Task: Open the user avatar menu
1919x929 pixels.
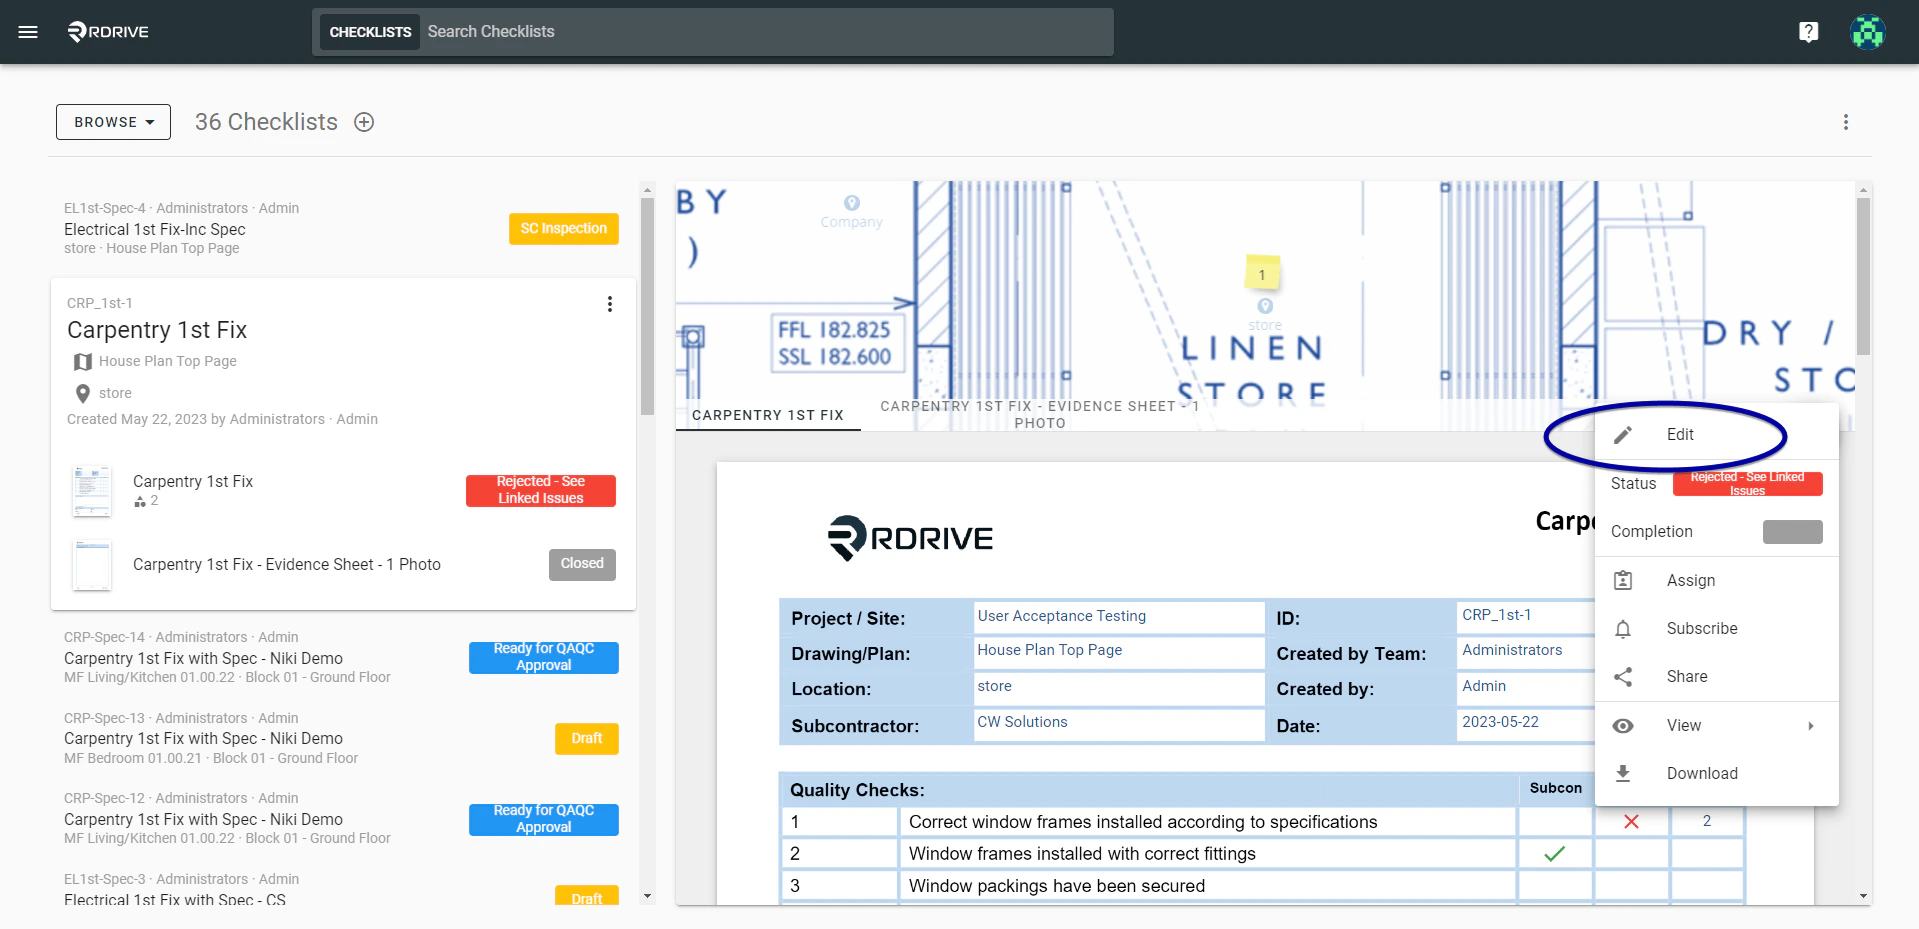Action: point(1867,32)
